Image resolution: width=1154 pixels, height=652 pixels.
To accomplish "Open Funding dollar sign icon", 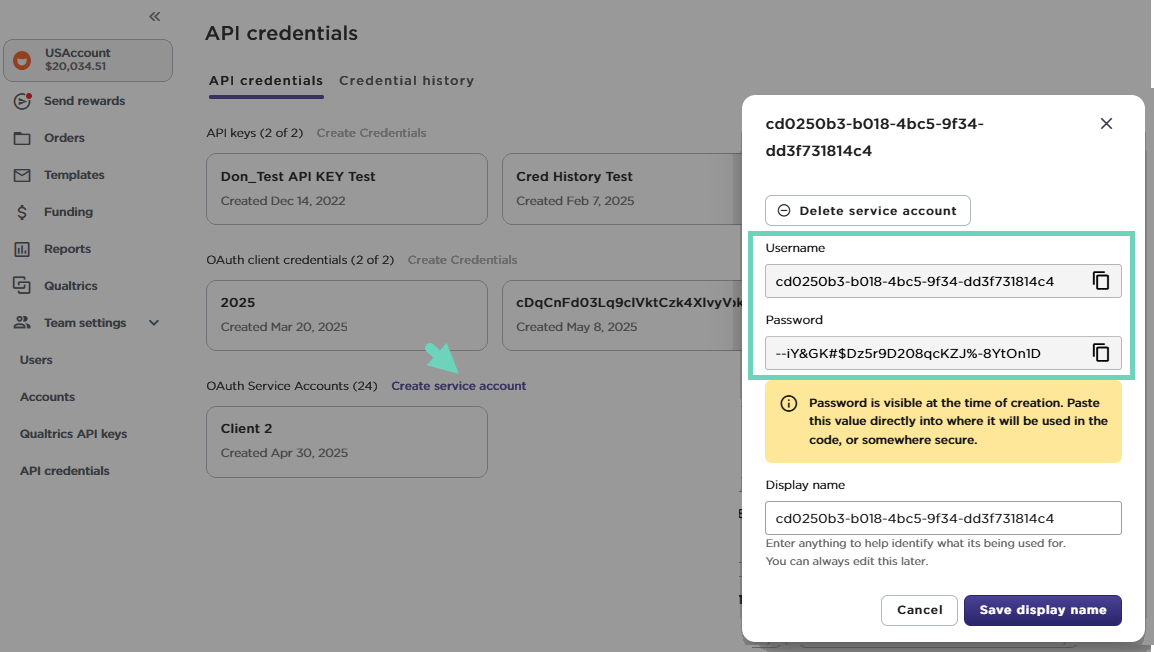I will pyautogui.click(x=22, y=212).
